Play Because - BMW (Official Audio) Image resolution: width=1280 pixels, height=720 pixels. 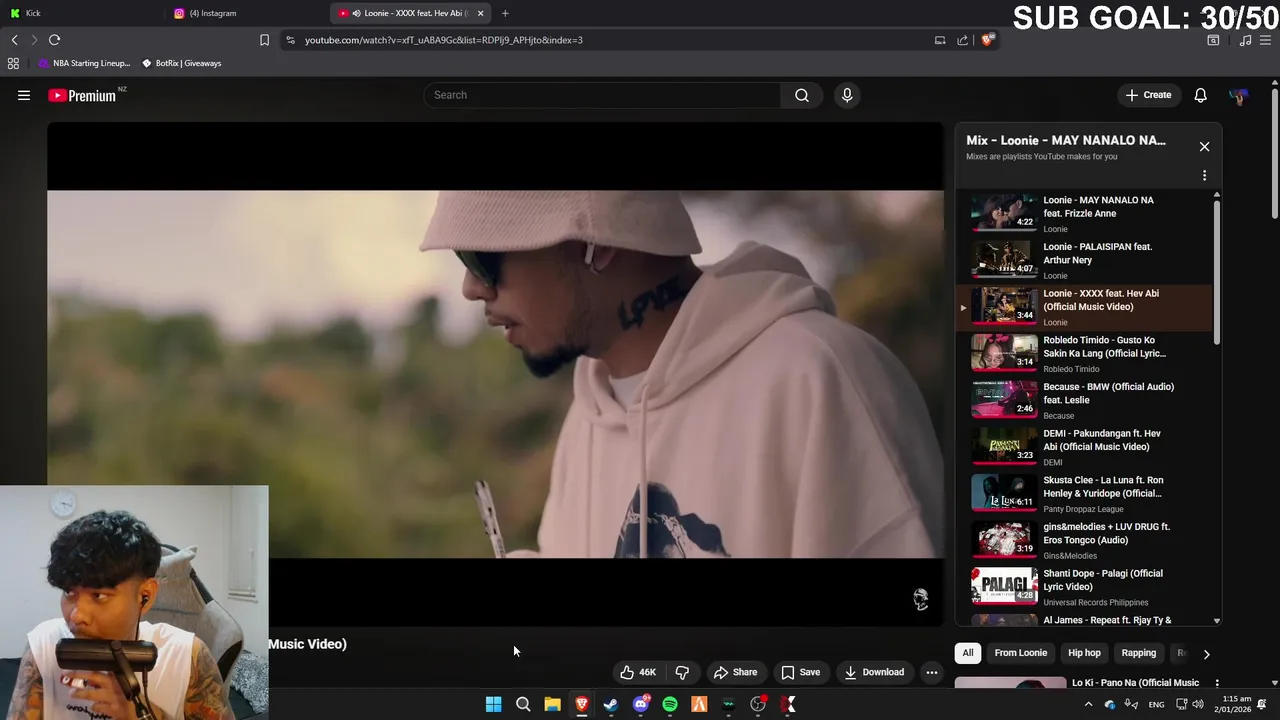[1084, 399]
